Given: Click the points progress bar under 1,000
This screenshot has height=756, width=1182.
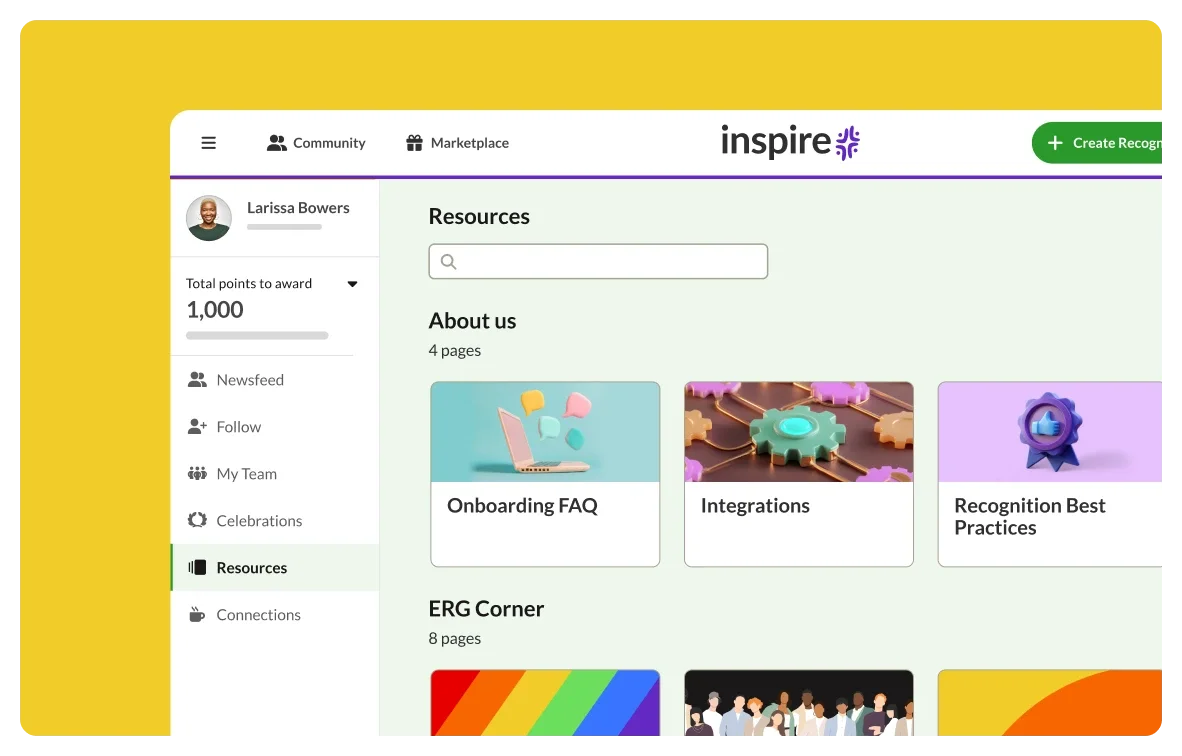Looking at the screenshot, I should click(x=257, y=335).
